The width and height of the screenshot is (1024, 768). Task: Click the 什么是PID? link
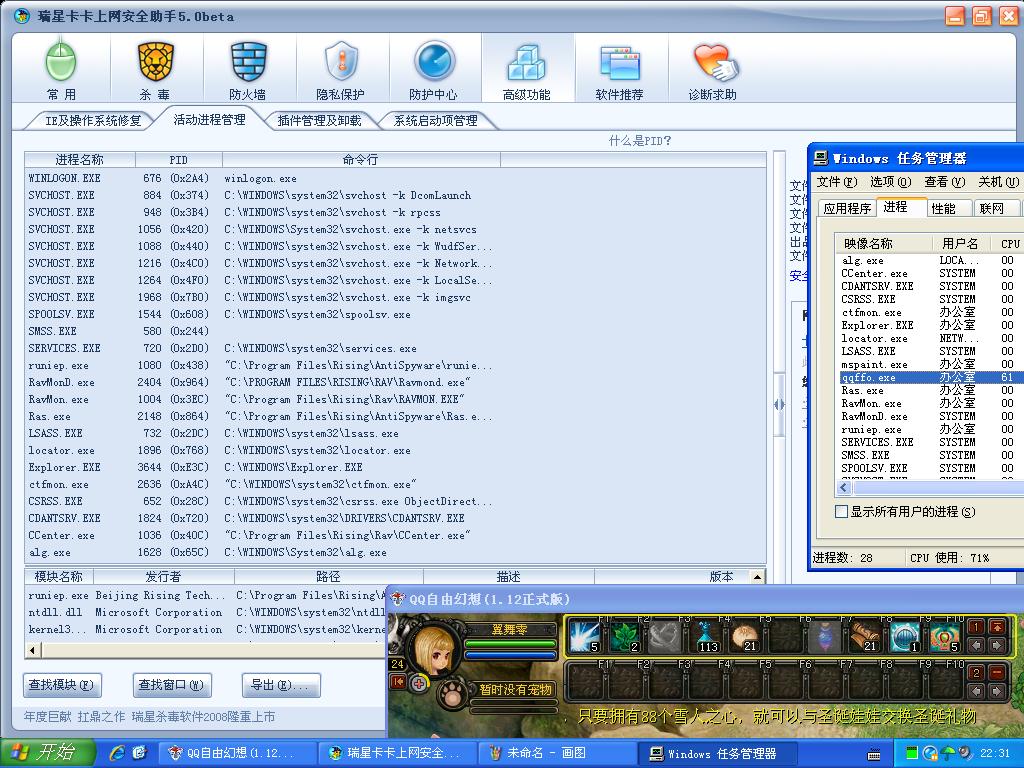click(640, 140)
